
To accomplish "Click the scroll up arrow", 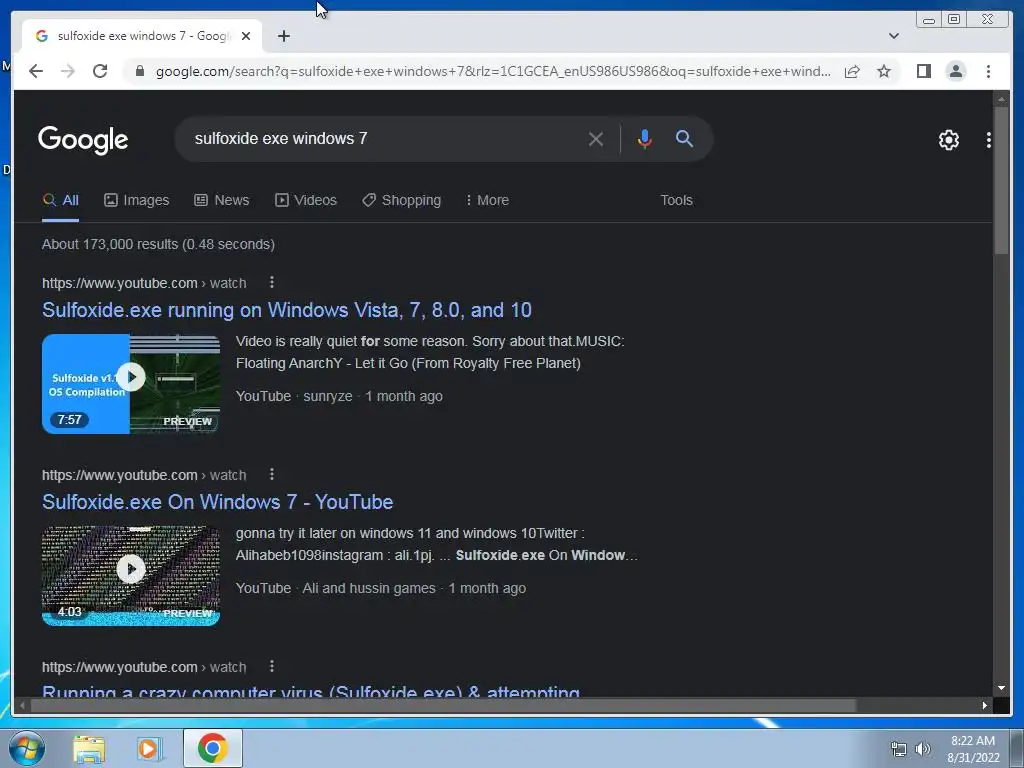I will pos(1001,99).
